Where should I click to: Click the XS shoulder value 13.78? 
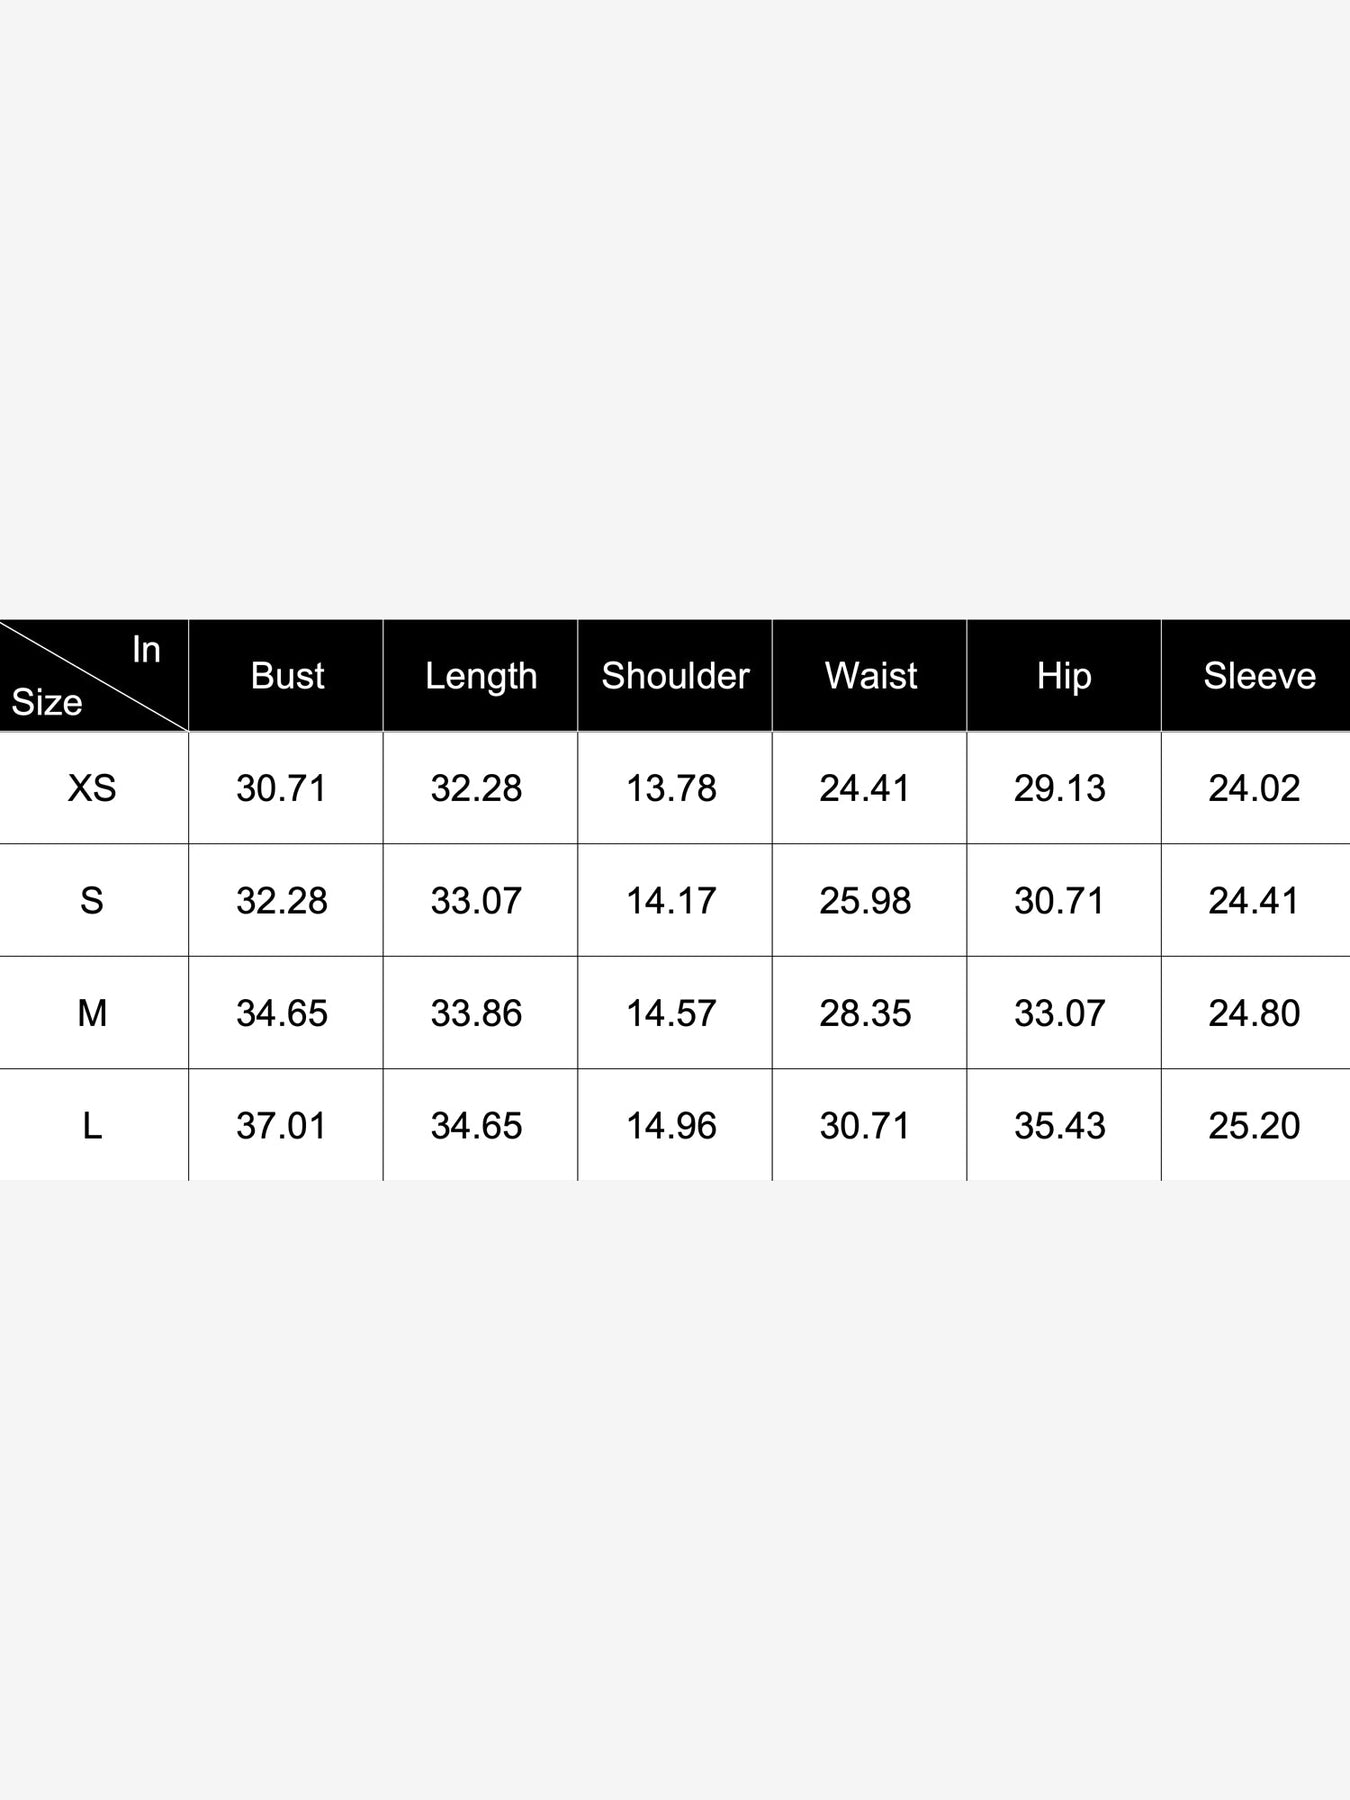click(x=671, y=788)
